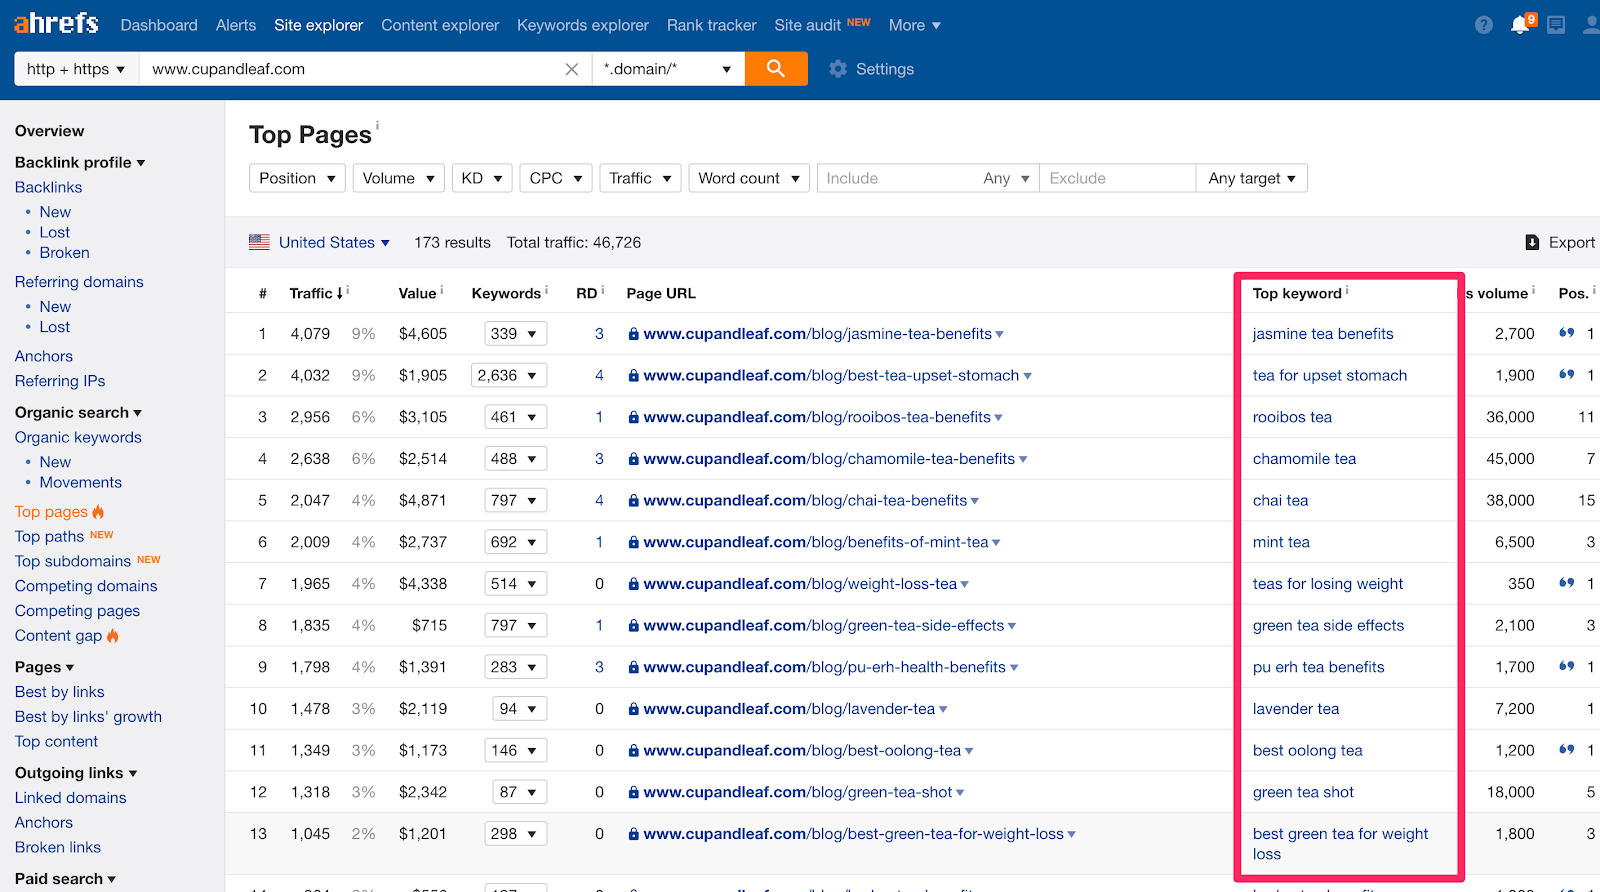Switch to Content explorer

pyautogui.click(x=440, y=25)
